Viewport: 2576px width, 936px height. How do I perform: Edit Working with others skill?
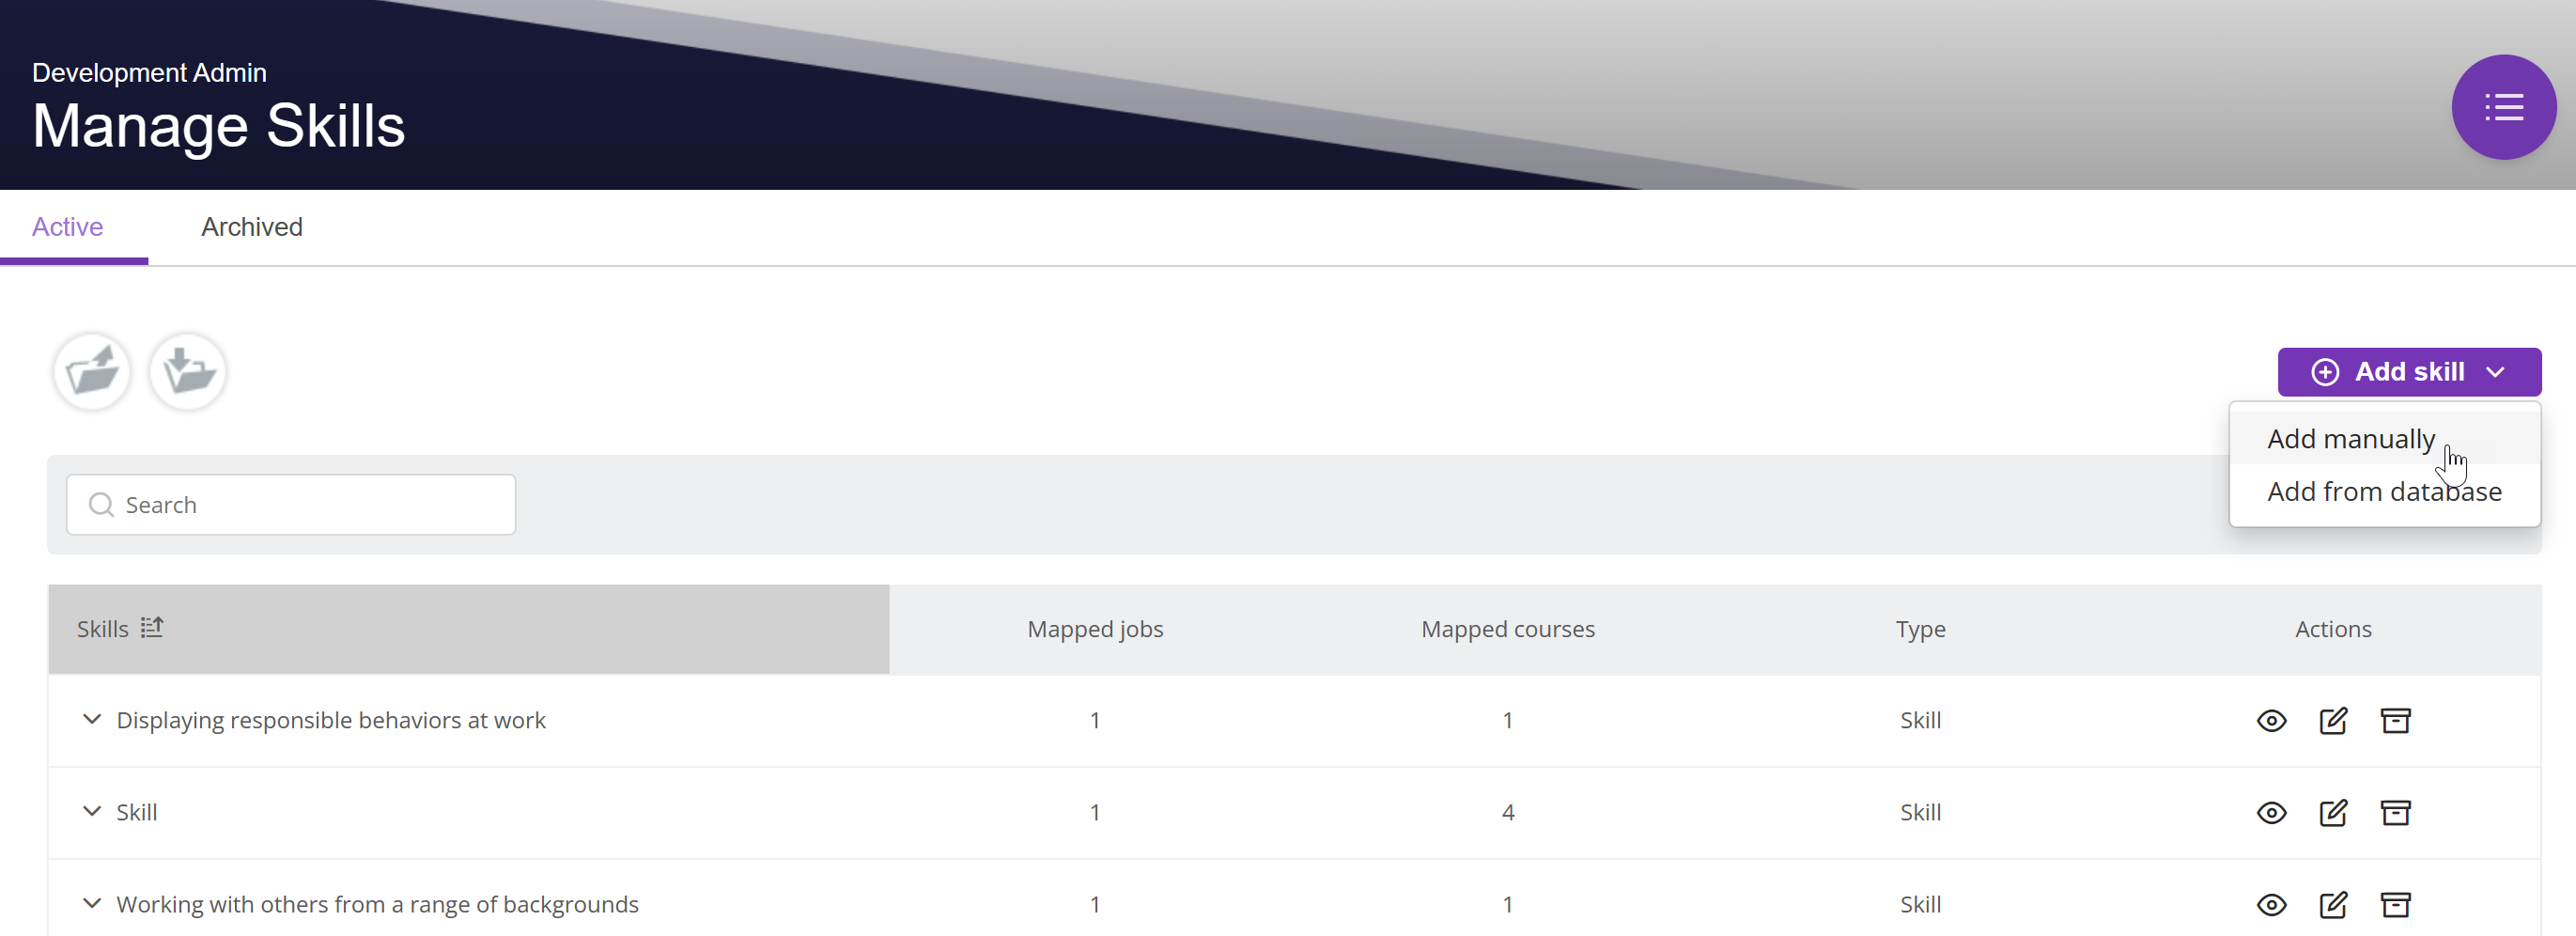coord(2333,905)
